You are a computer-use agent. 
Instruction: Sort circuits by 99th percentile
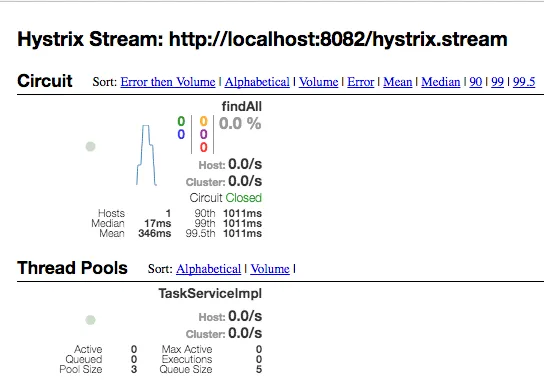coord(498,82)
